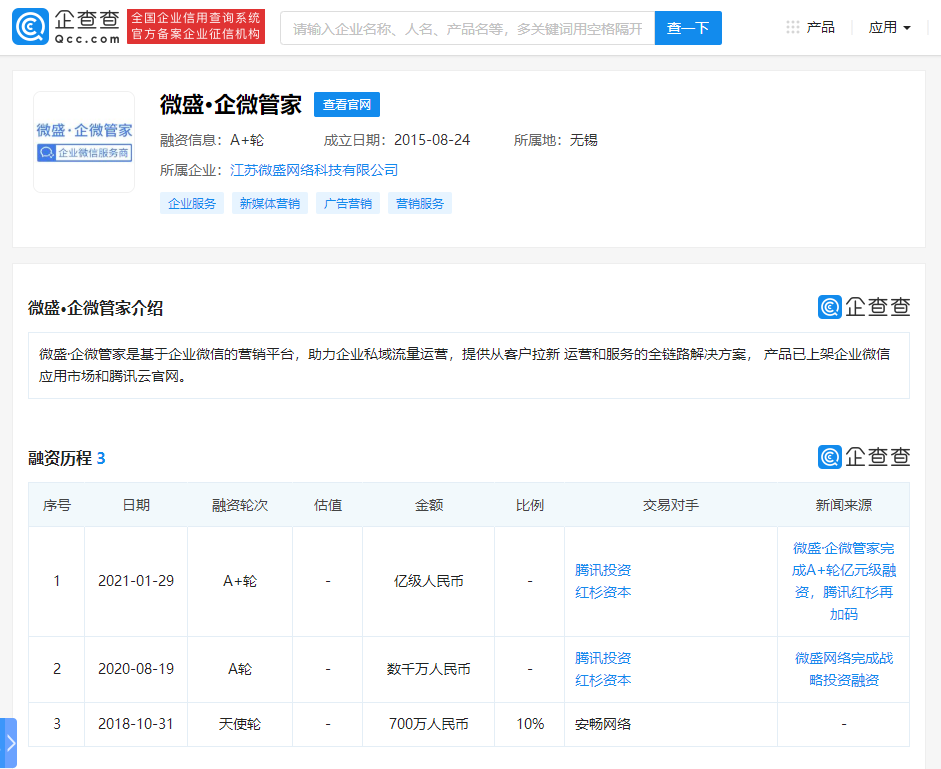The image size is (941, 769).
Task: Click the 全国企业信用查询系统 red banner
Action: coord(196,26)
